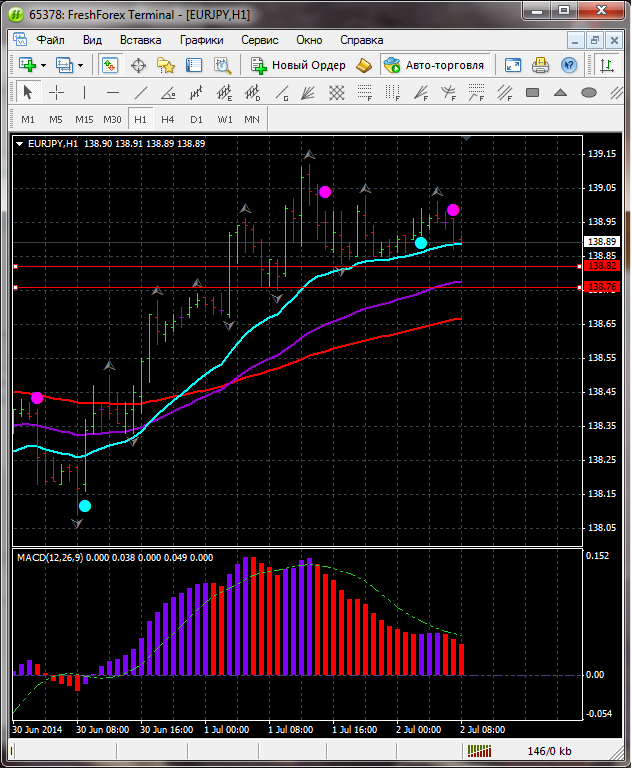This screenshot has height=768, width=632.
Task: Switch timeframe to M1
Action: coord(28,120)
